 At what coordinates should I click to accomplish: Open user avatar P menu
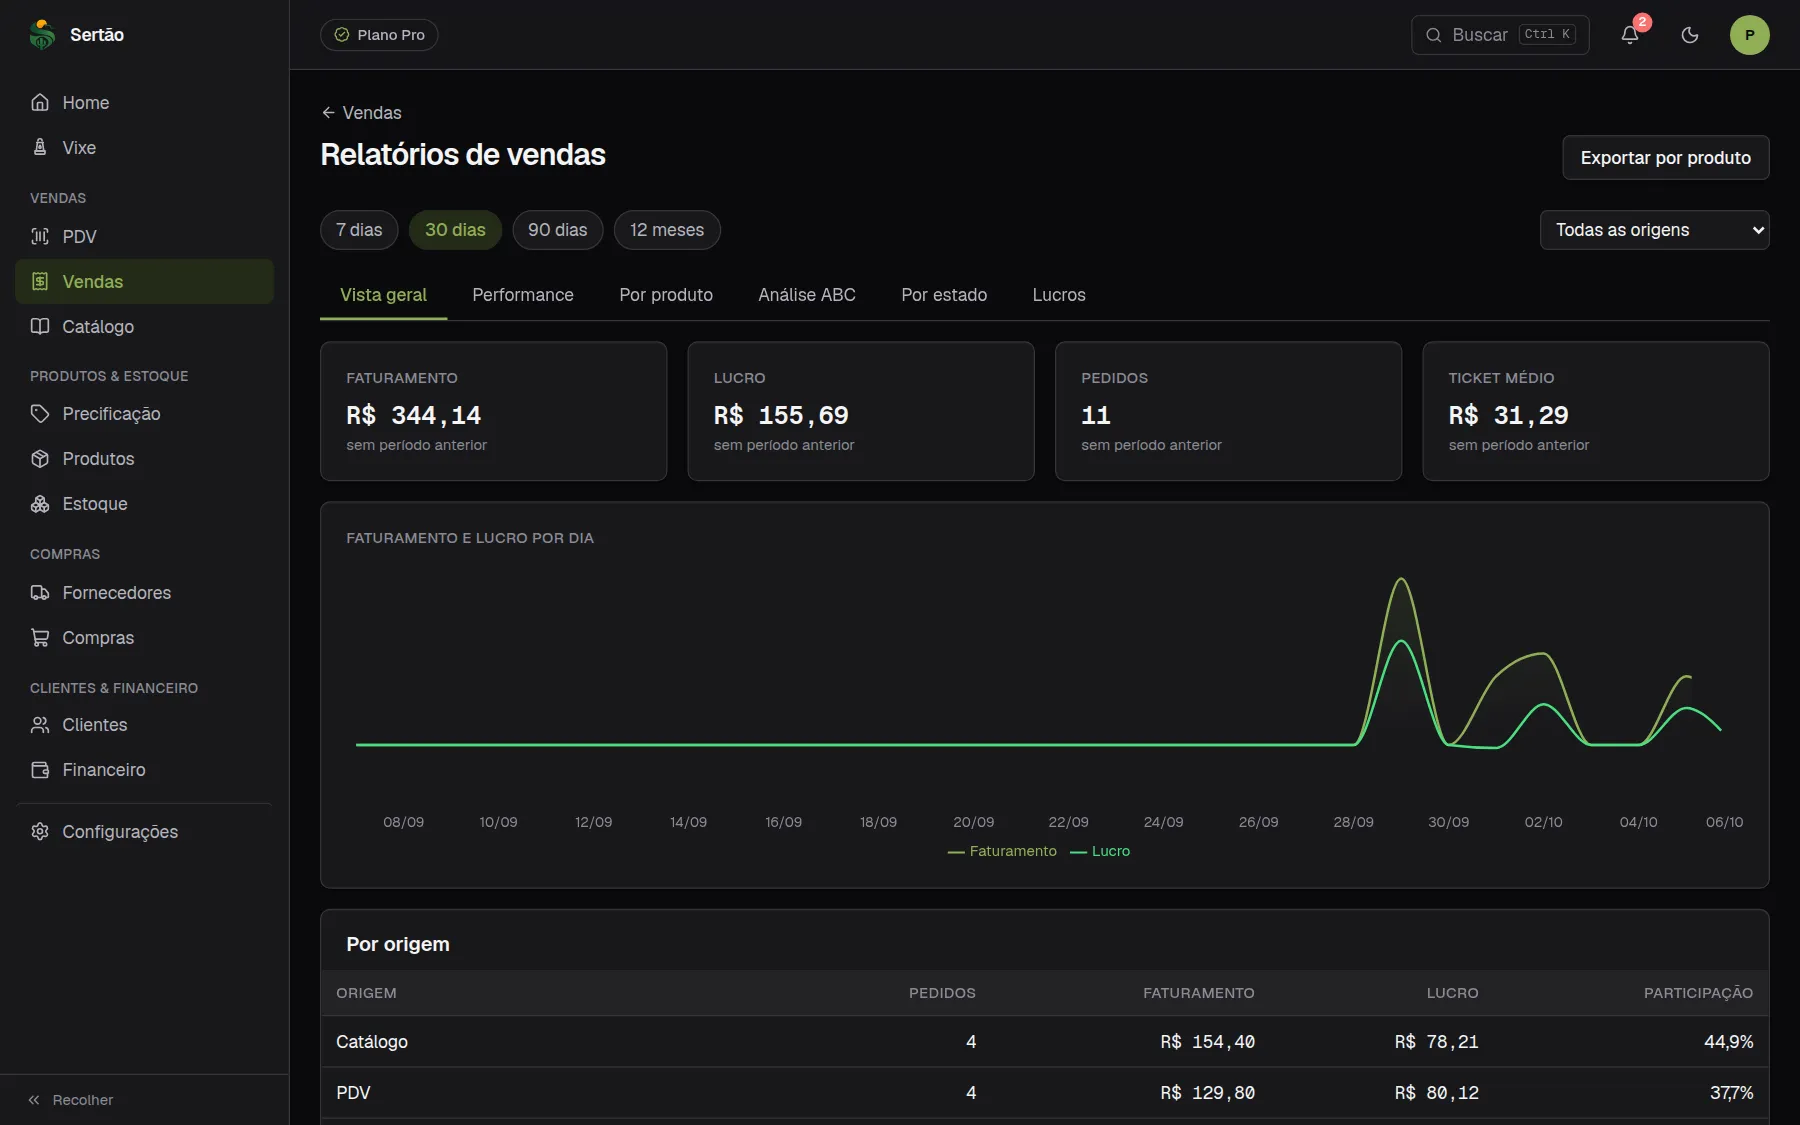1750,35
